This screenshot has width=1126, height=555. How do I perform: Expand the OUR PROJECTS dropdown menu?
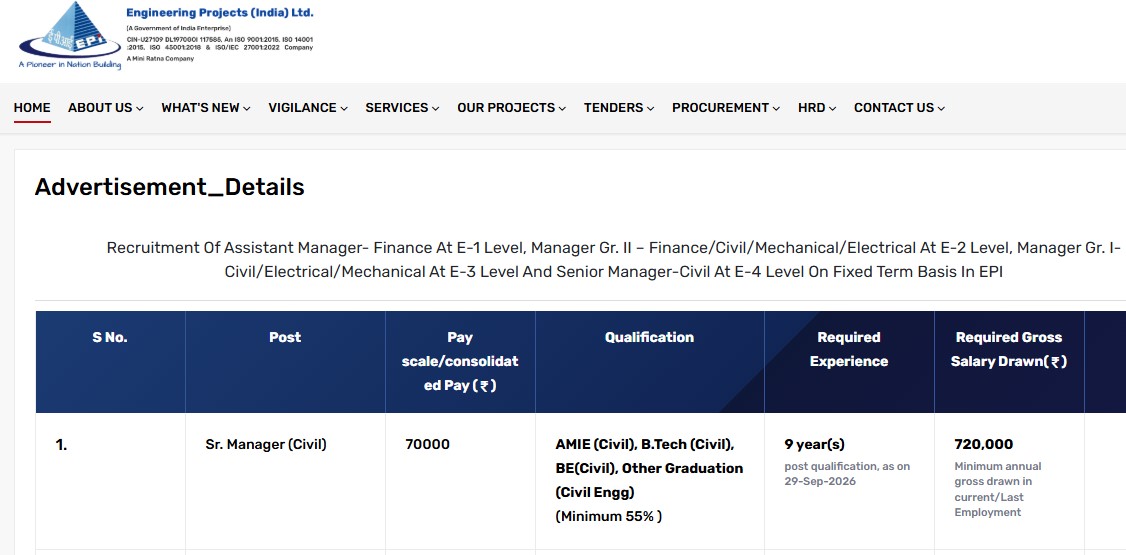(x=511, y=108)
